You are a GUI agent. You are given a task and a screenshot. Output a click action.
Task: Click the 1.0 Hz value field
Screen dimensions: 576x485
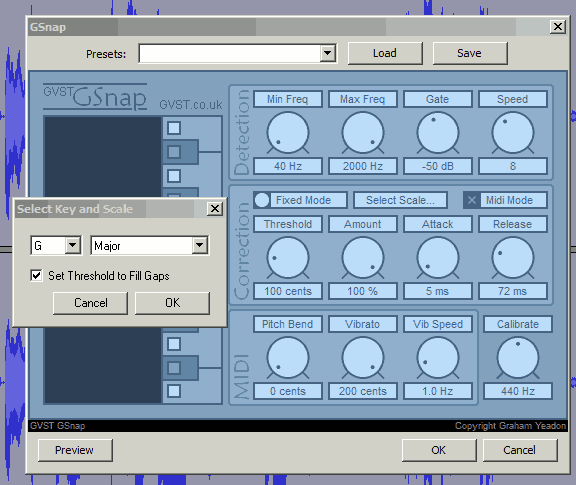[x=438, y=391]
